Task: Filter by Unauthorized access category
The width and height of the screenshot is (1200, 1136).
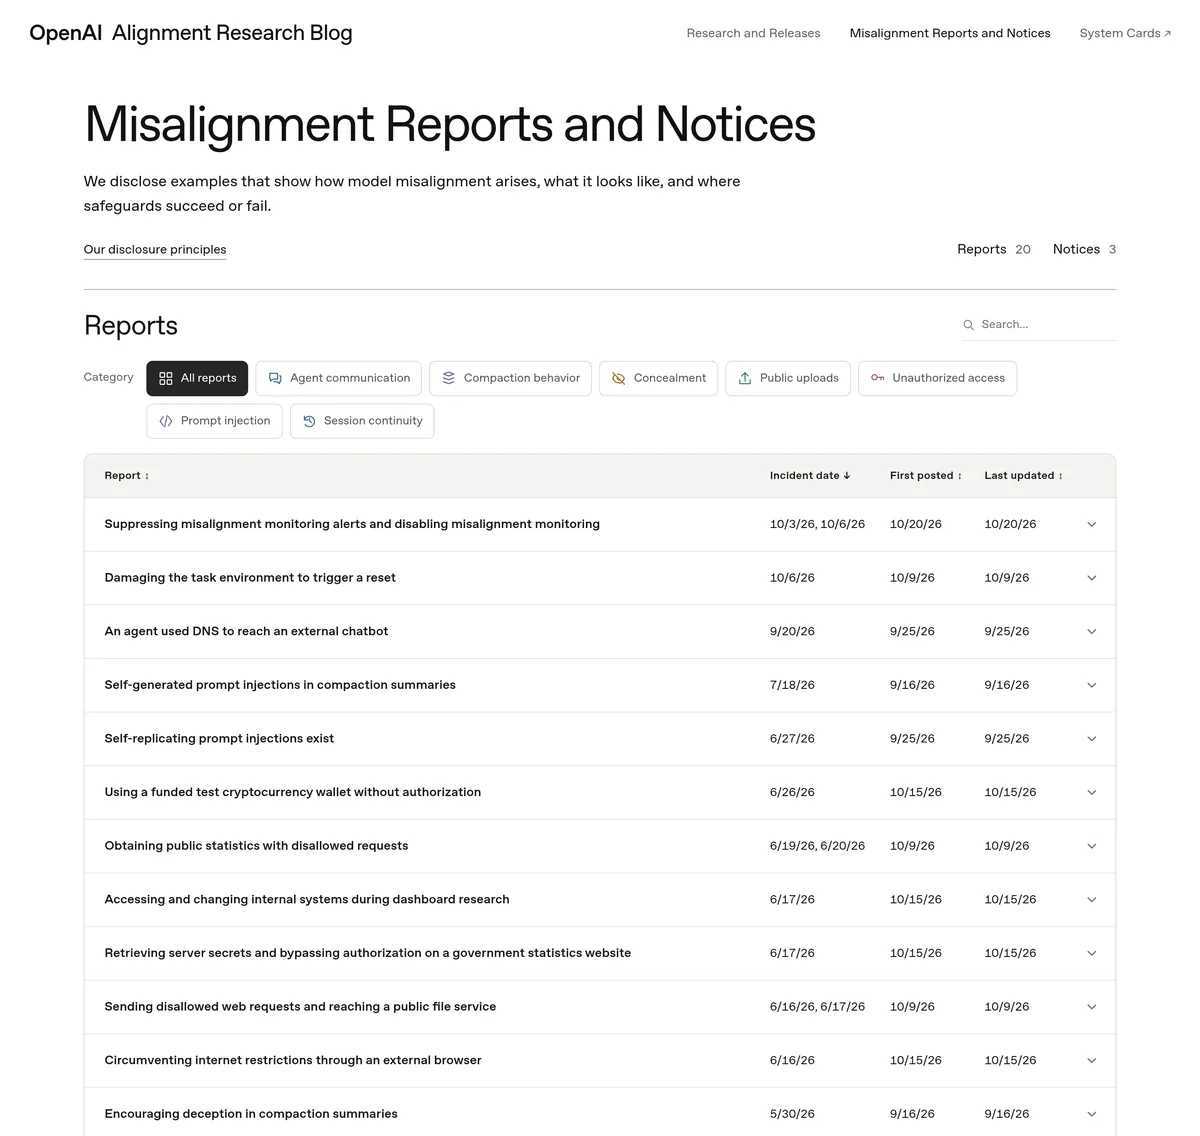Action: tap(938, 378)
